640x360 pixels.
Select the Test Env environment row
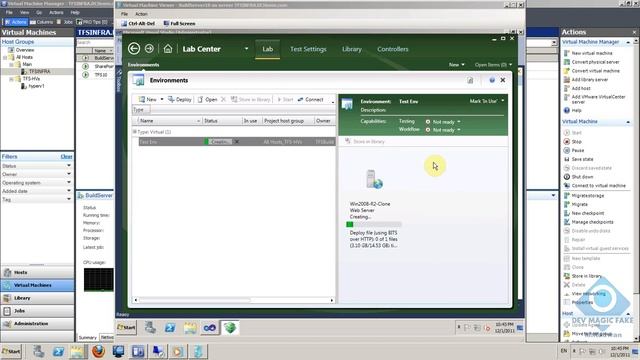click(237, 142)
